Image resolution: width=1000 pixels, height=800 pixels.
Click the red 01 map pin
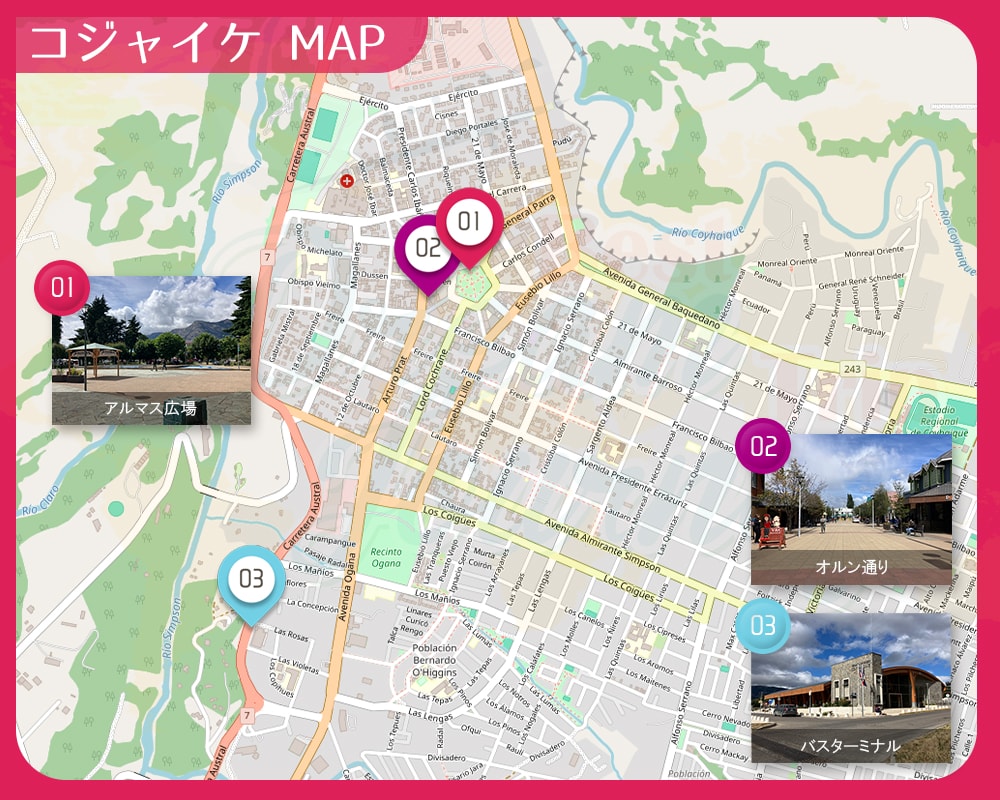point(470,222)
